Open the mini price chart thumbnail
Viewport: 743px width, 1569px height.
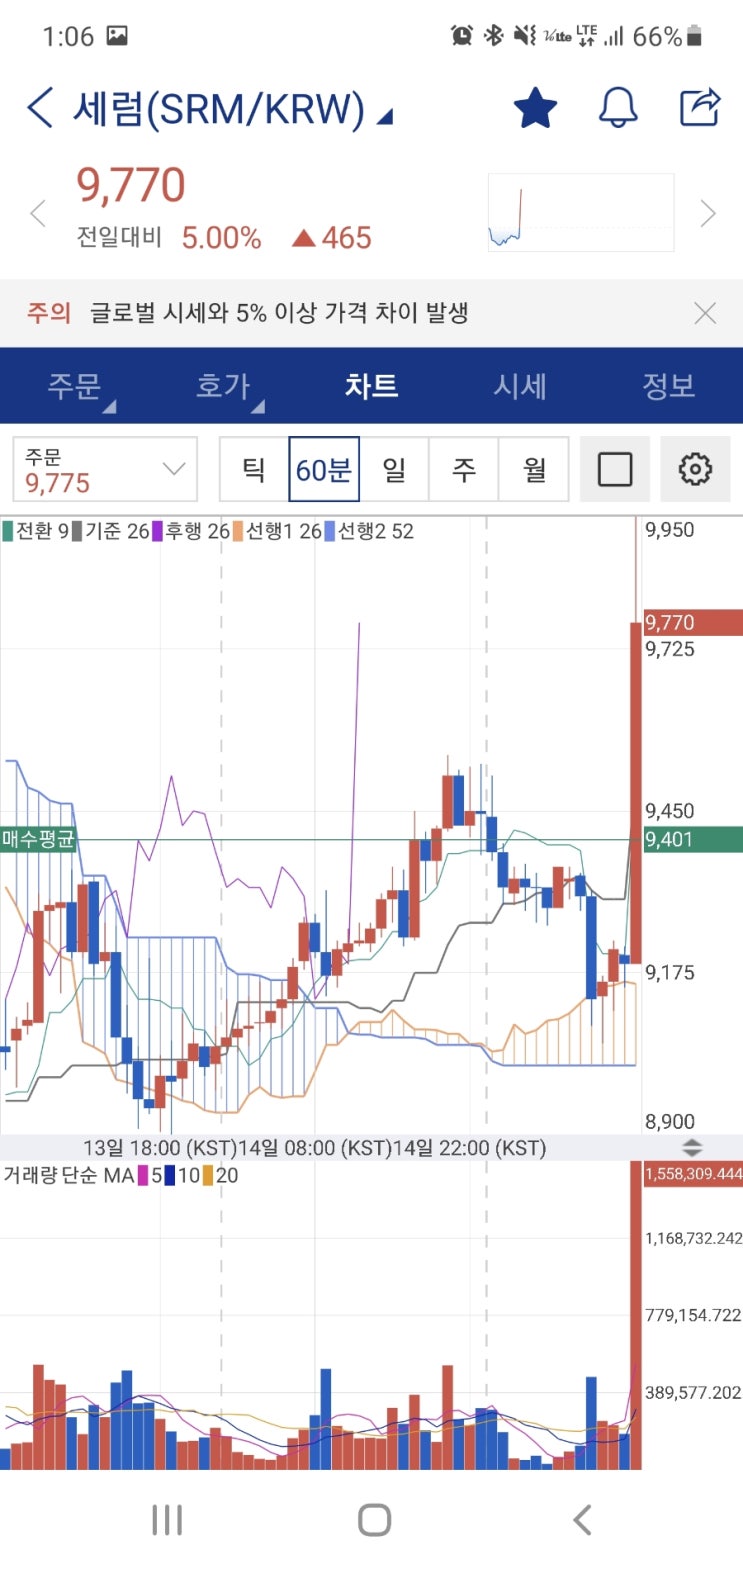(x=581, y=212)
